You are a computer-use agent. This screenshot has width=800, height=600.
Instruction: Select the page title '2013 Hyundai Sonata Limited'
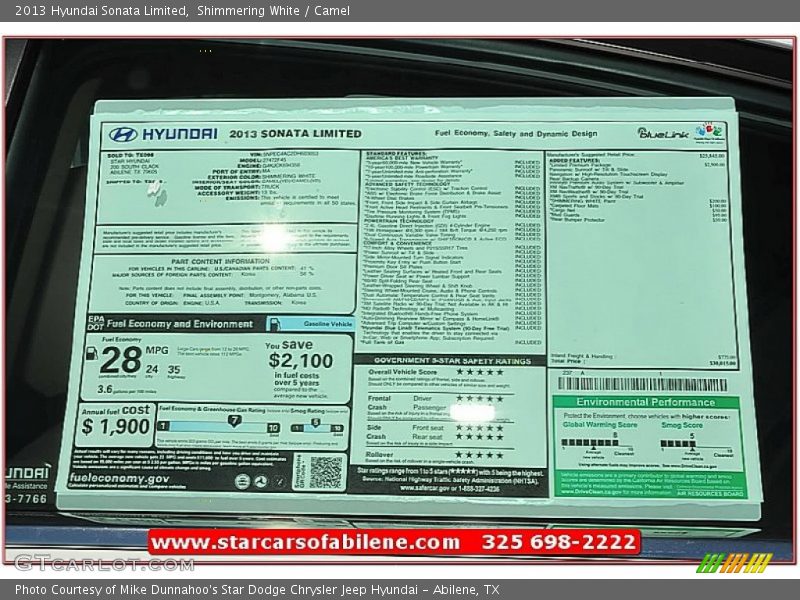point(101,10)
